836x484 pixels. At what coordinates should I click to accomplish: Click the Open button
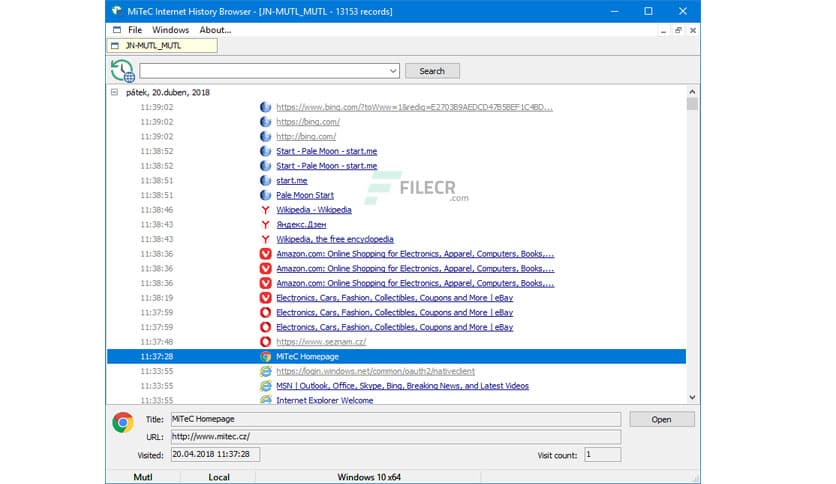[661, 420]
